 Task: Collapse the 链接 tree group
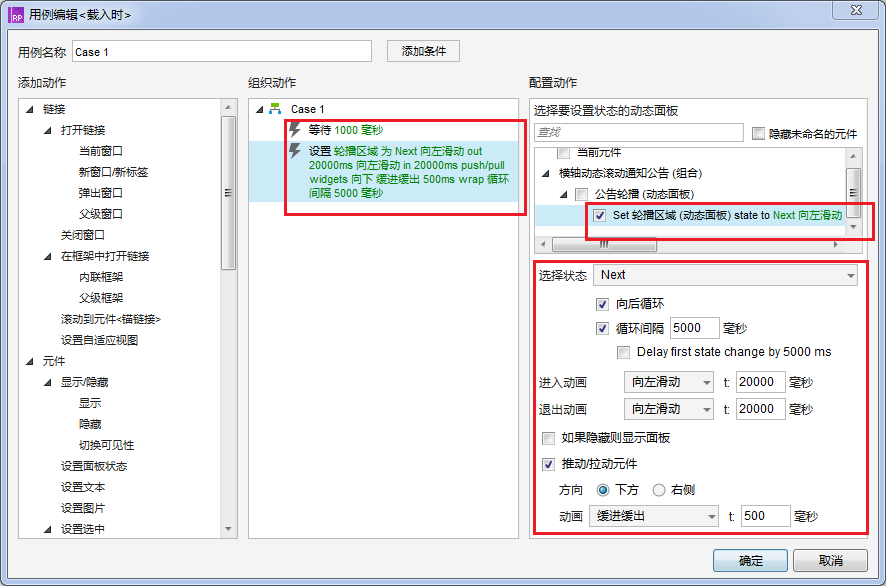click(x=30, y=109)
